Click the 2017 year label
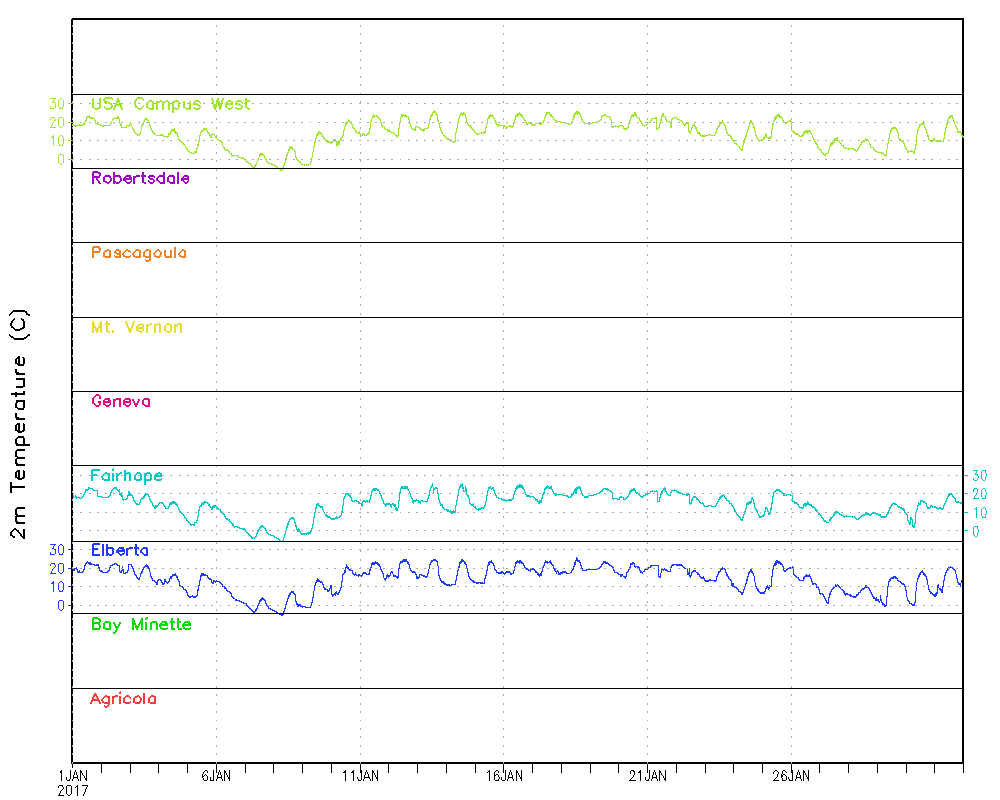Screen dimensions: 1000x800 click(x=73, y=790)
